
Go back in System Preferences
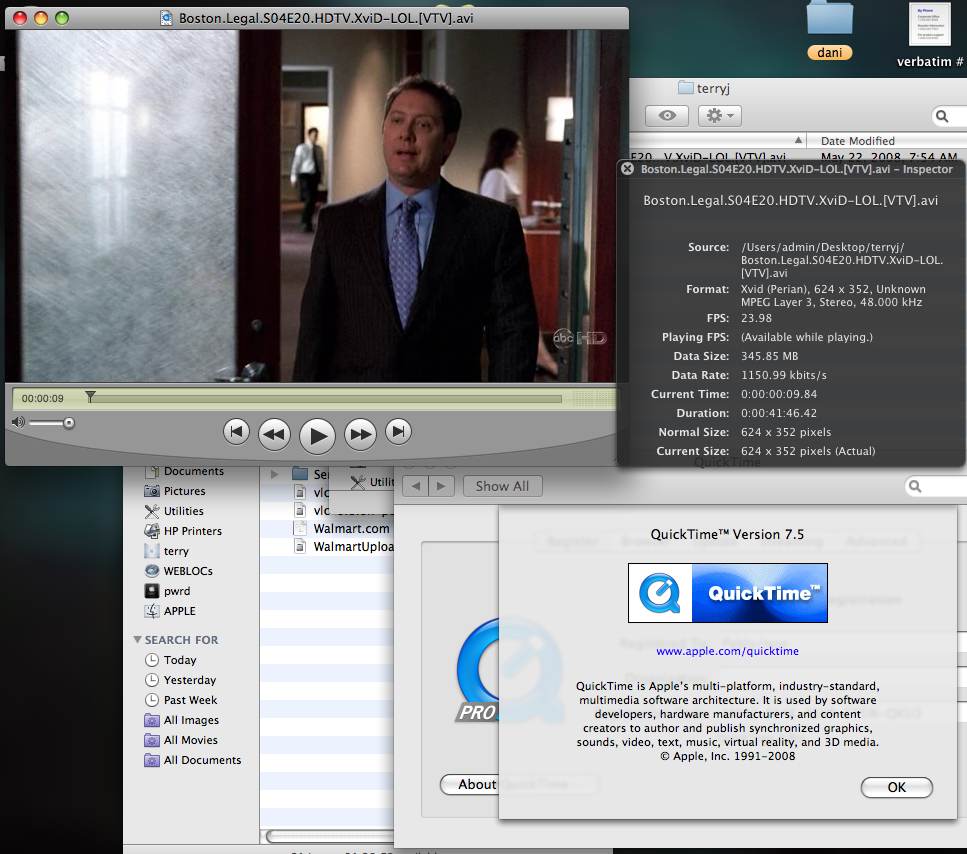click(x=416, y=486)
